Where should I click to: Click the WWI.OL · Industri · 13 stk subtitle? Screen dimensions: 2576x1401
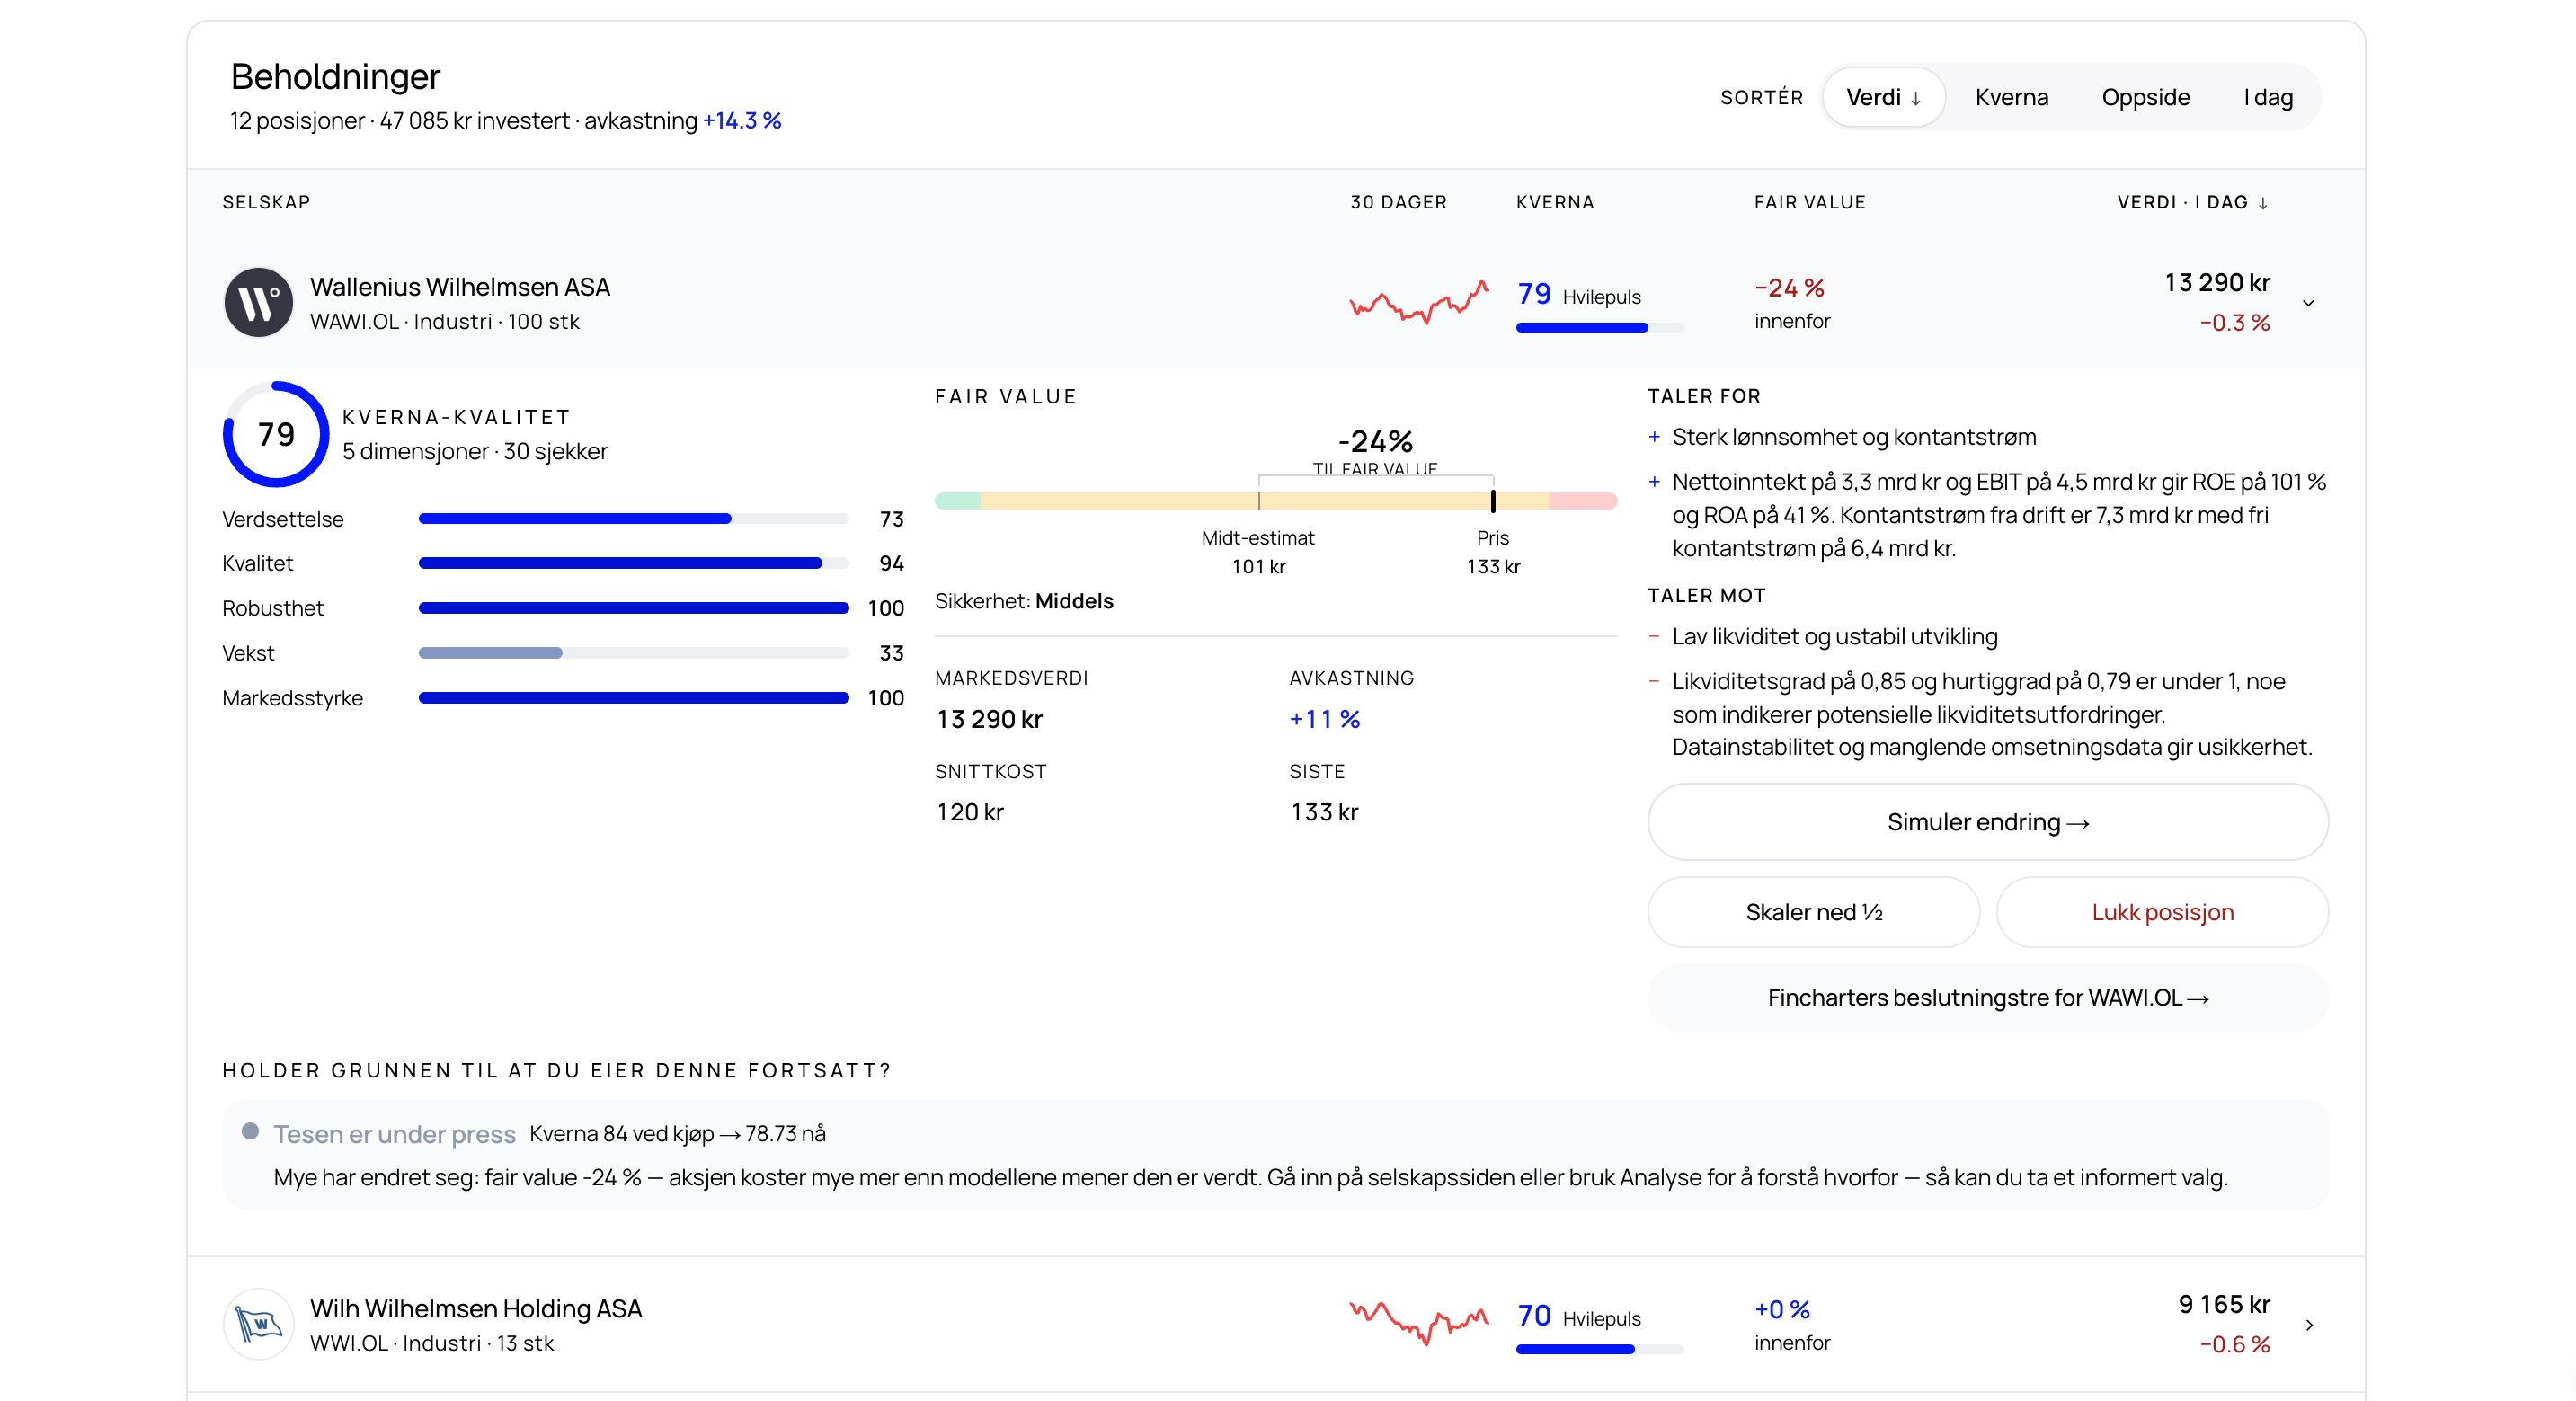432,1344
